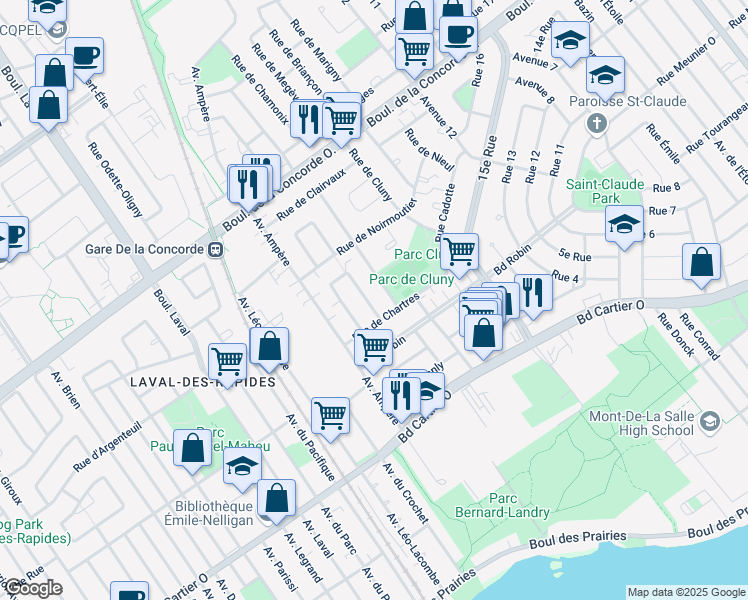
Task: Click the Gare De la Concorde label
Action: point(144,249)
